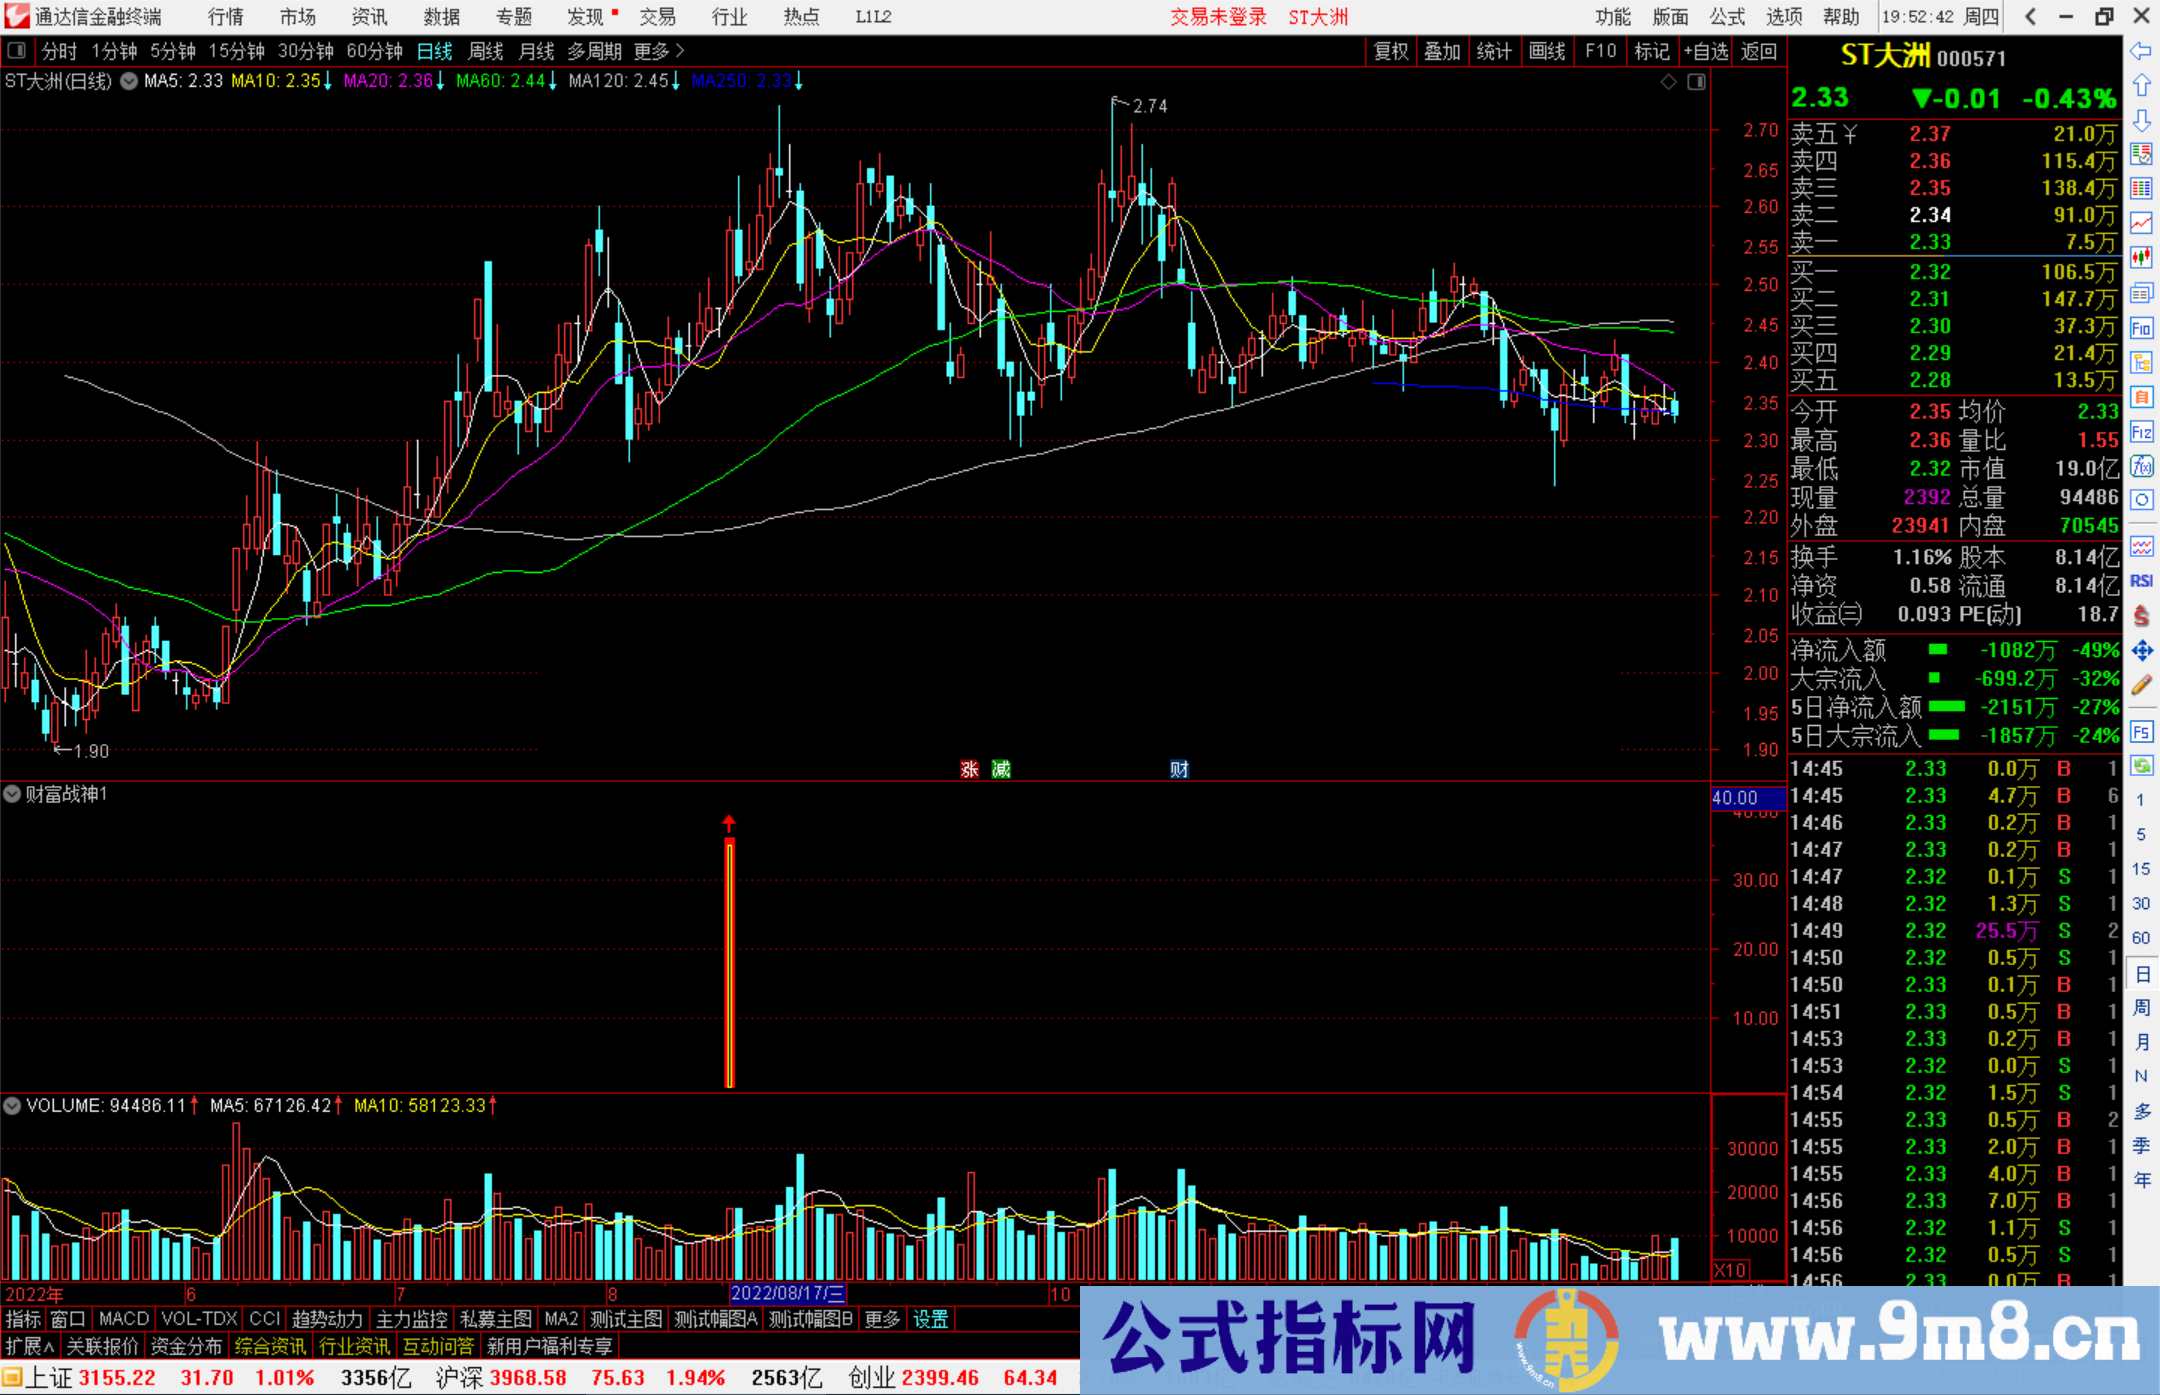Screen dimensions: 2160x1395
Task: Click the diamond marker icon above chart
Action: tap(1668, 82)
